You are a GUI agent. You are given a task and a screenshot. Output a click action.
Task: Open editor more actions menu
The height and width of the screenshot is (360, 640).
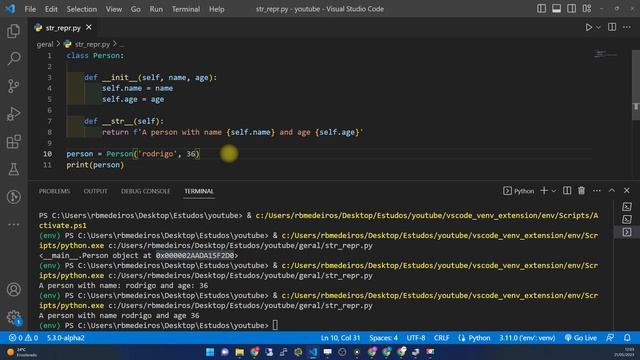click(627, 27)
